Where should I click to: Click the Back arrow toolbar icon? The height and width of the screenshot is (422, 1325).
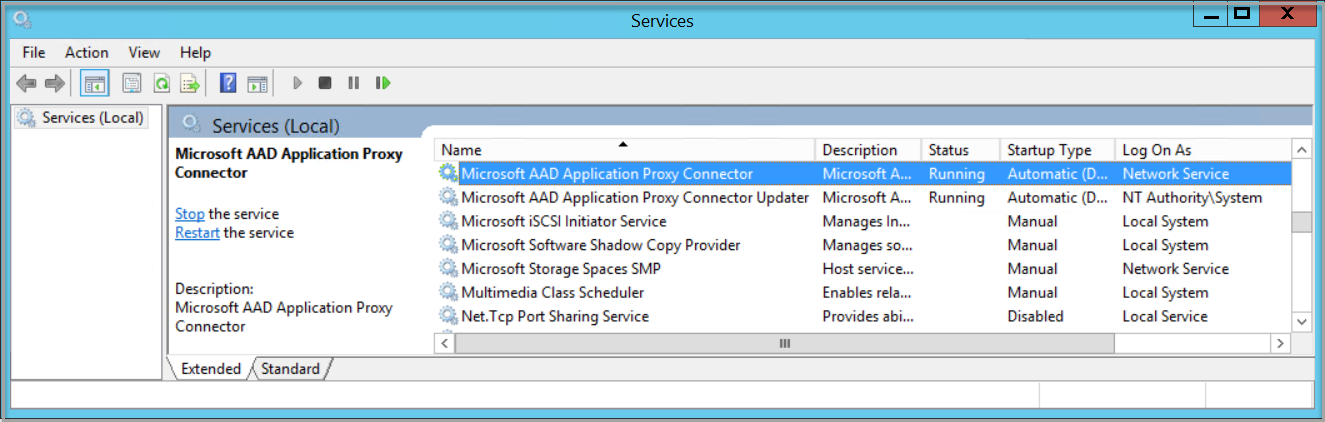coord(26,83)
